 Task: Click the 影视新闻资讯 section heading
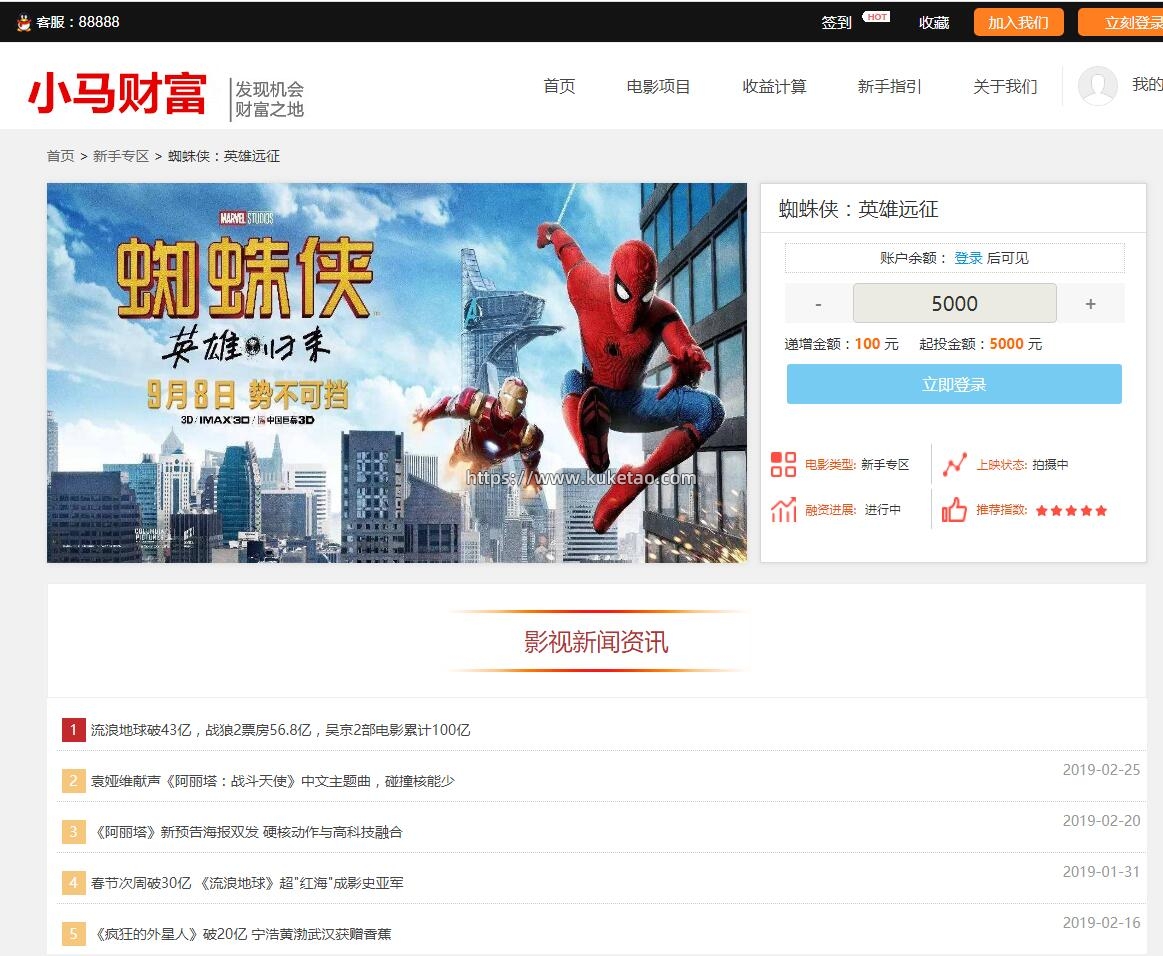coord(596,642)
